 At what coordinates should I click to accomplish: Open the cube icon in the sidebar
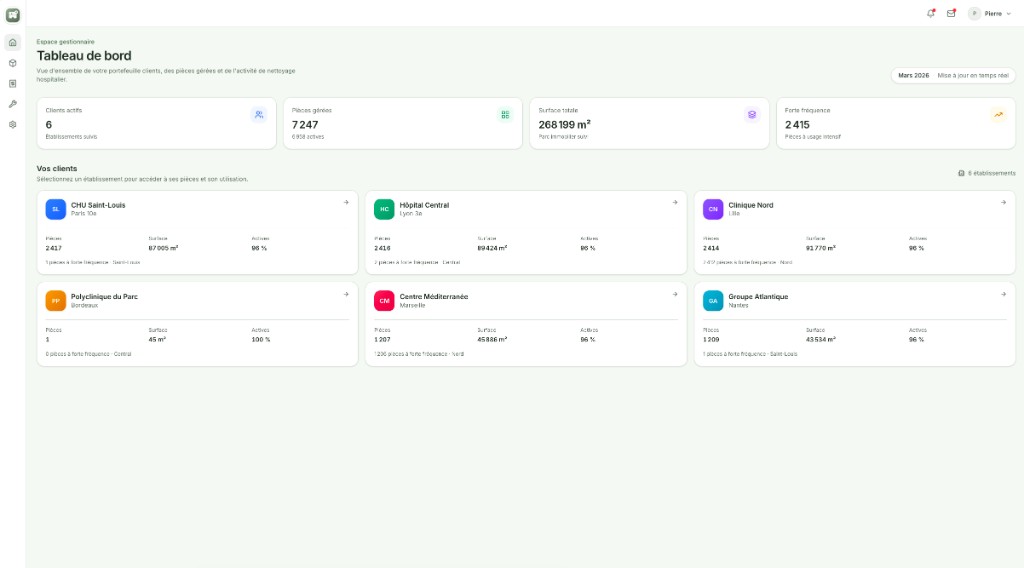(12, 63)
